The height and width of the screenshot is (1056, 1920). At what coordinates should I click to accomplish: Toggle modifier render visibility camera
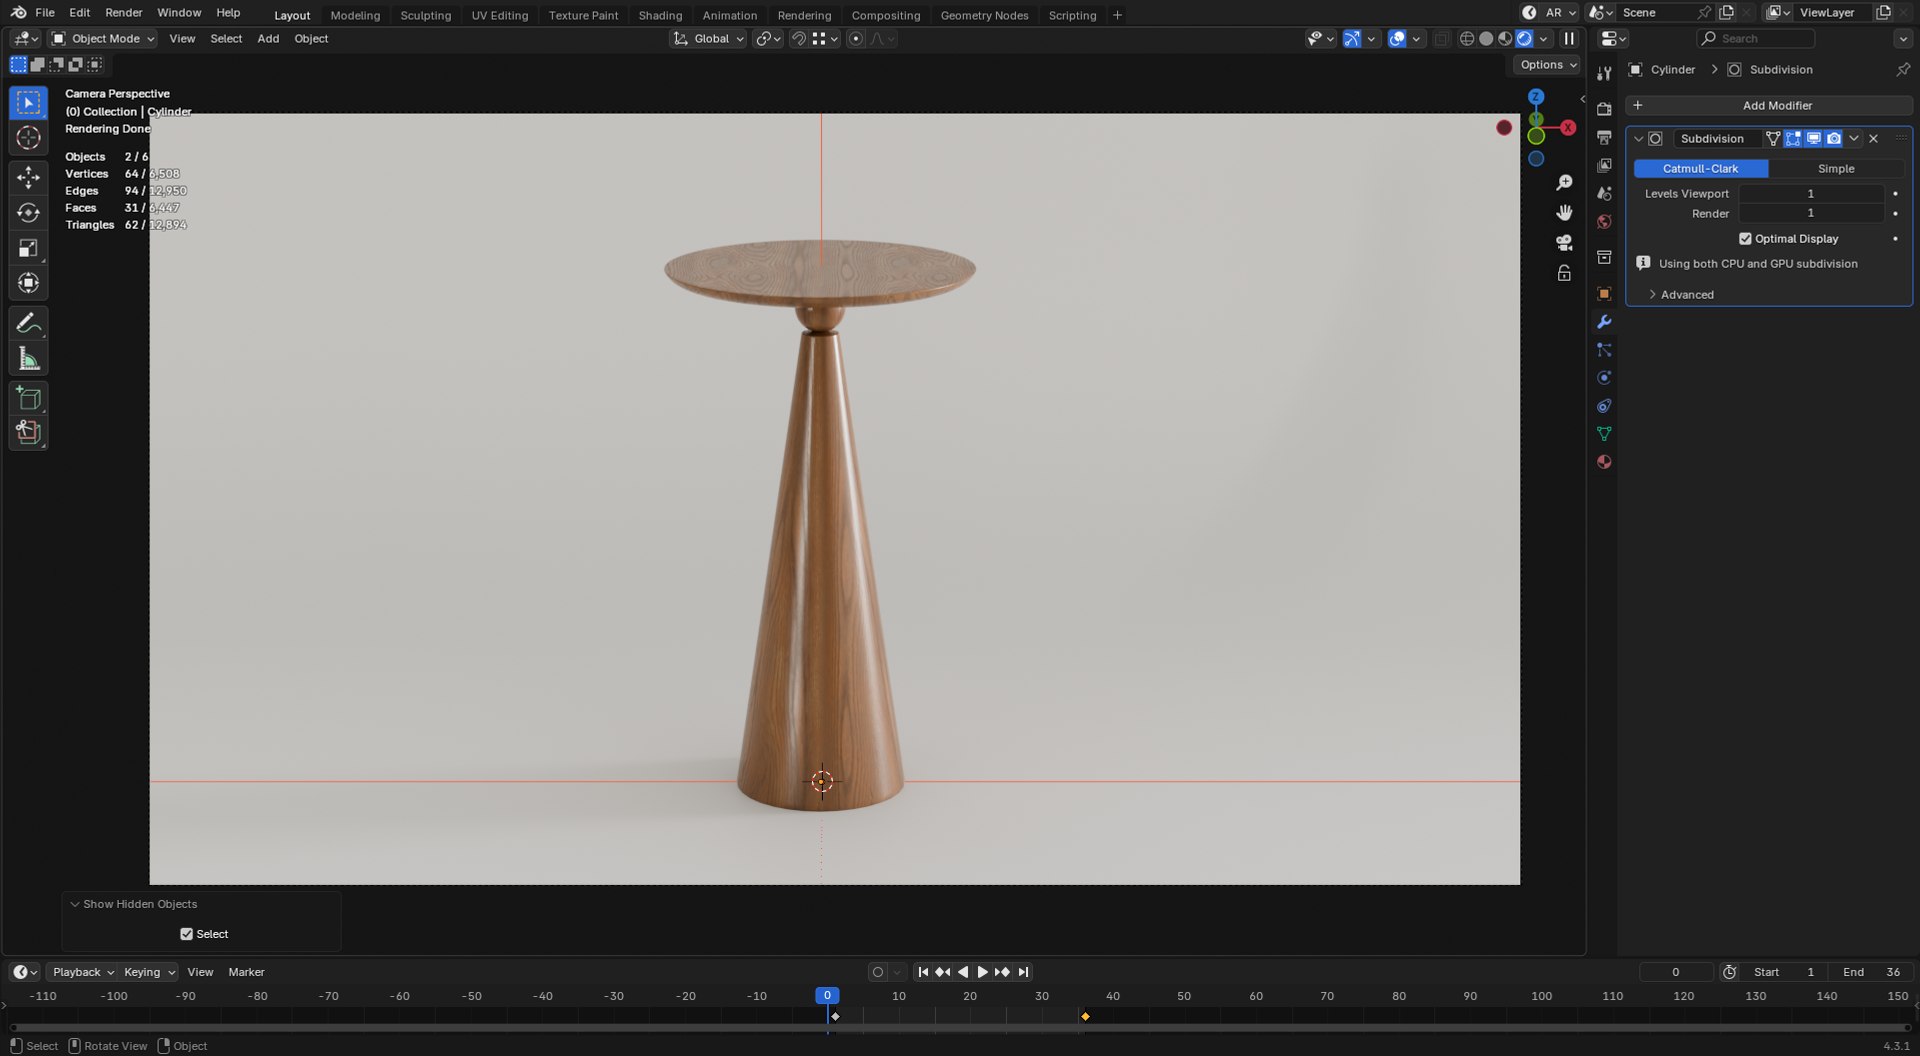[1833, 139]
